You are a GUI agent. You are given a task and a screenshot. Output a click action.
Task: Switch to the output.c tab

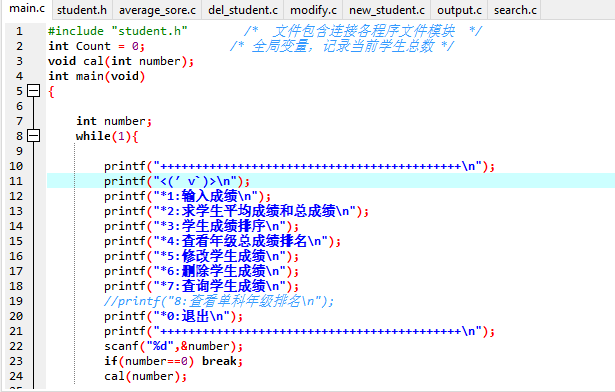(x=459, y=10)
